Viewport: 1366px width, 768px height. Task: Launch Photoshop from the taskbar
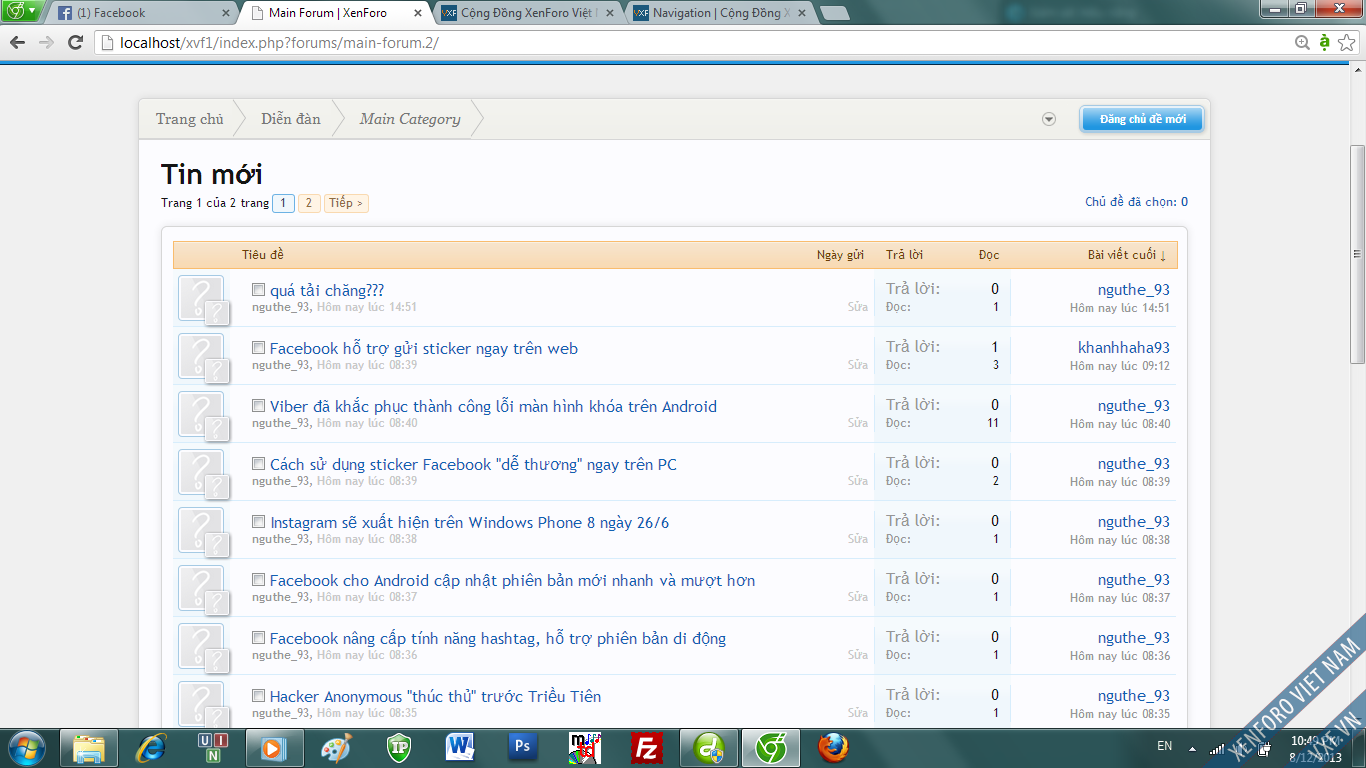click(x=522, y=748)
